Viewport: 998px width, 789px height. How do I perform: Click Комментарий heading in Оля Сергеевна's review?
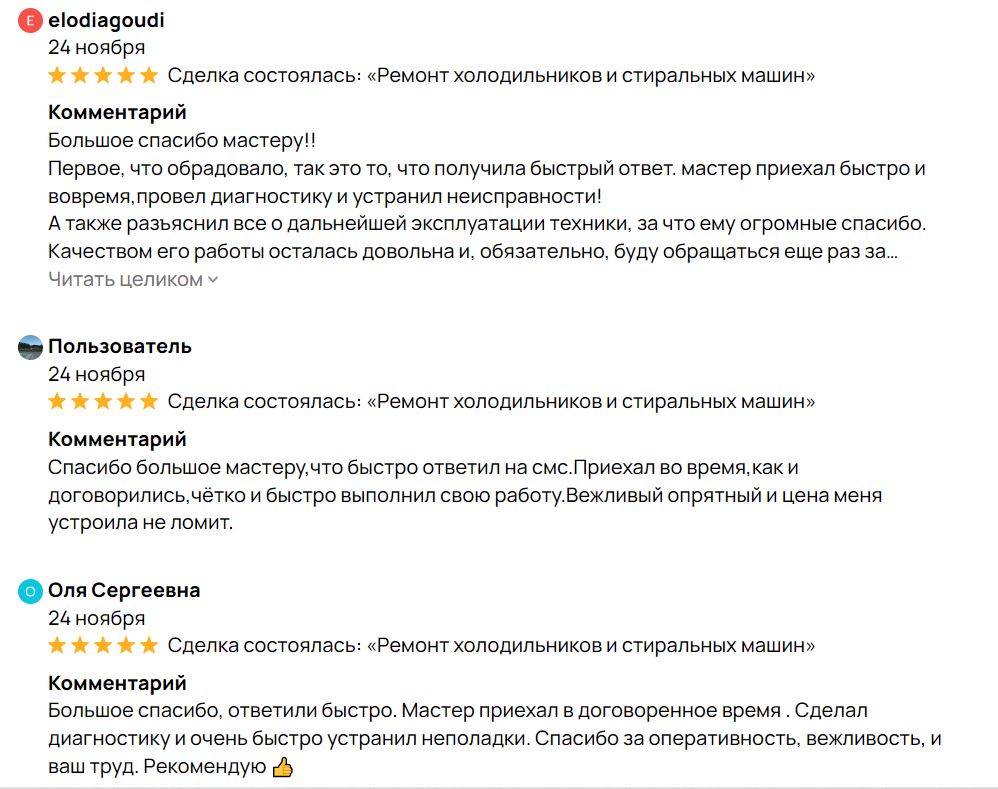coord(117,683)
